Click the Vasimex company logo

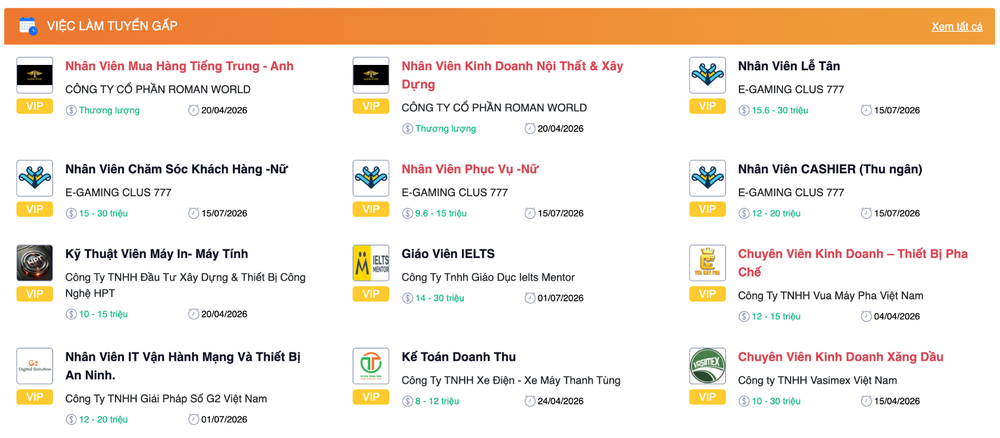[707, 366]
